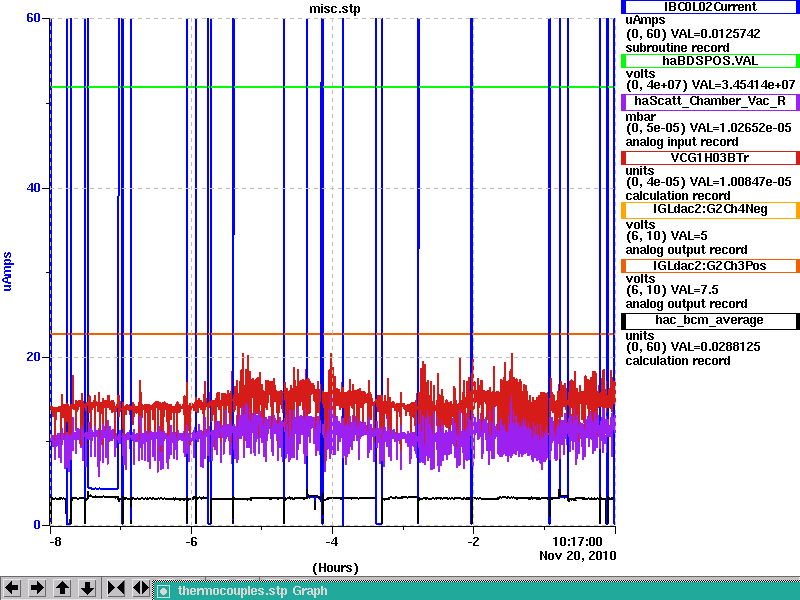Click the zoom-out time axis diamond icon
This screenshot has width=800, height=600.
pyautogui.click(x=141, y=588)
